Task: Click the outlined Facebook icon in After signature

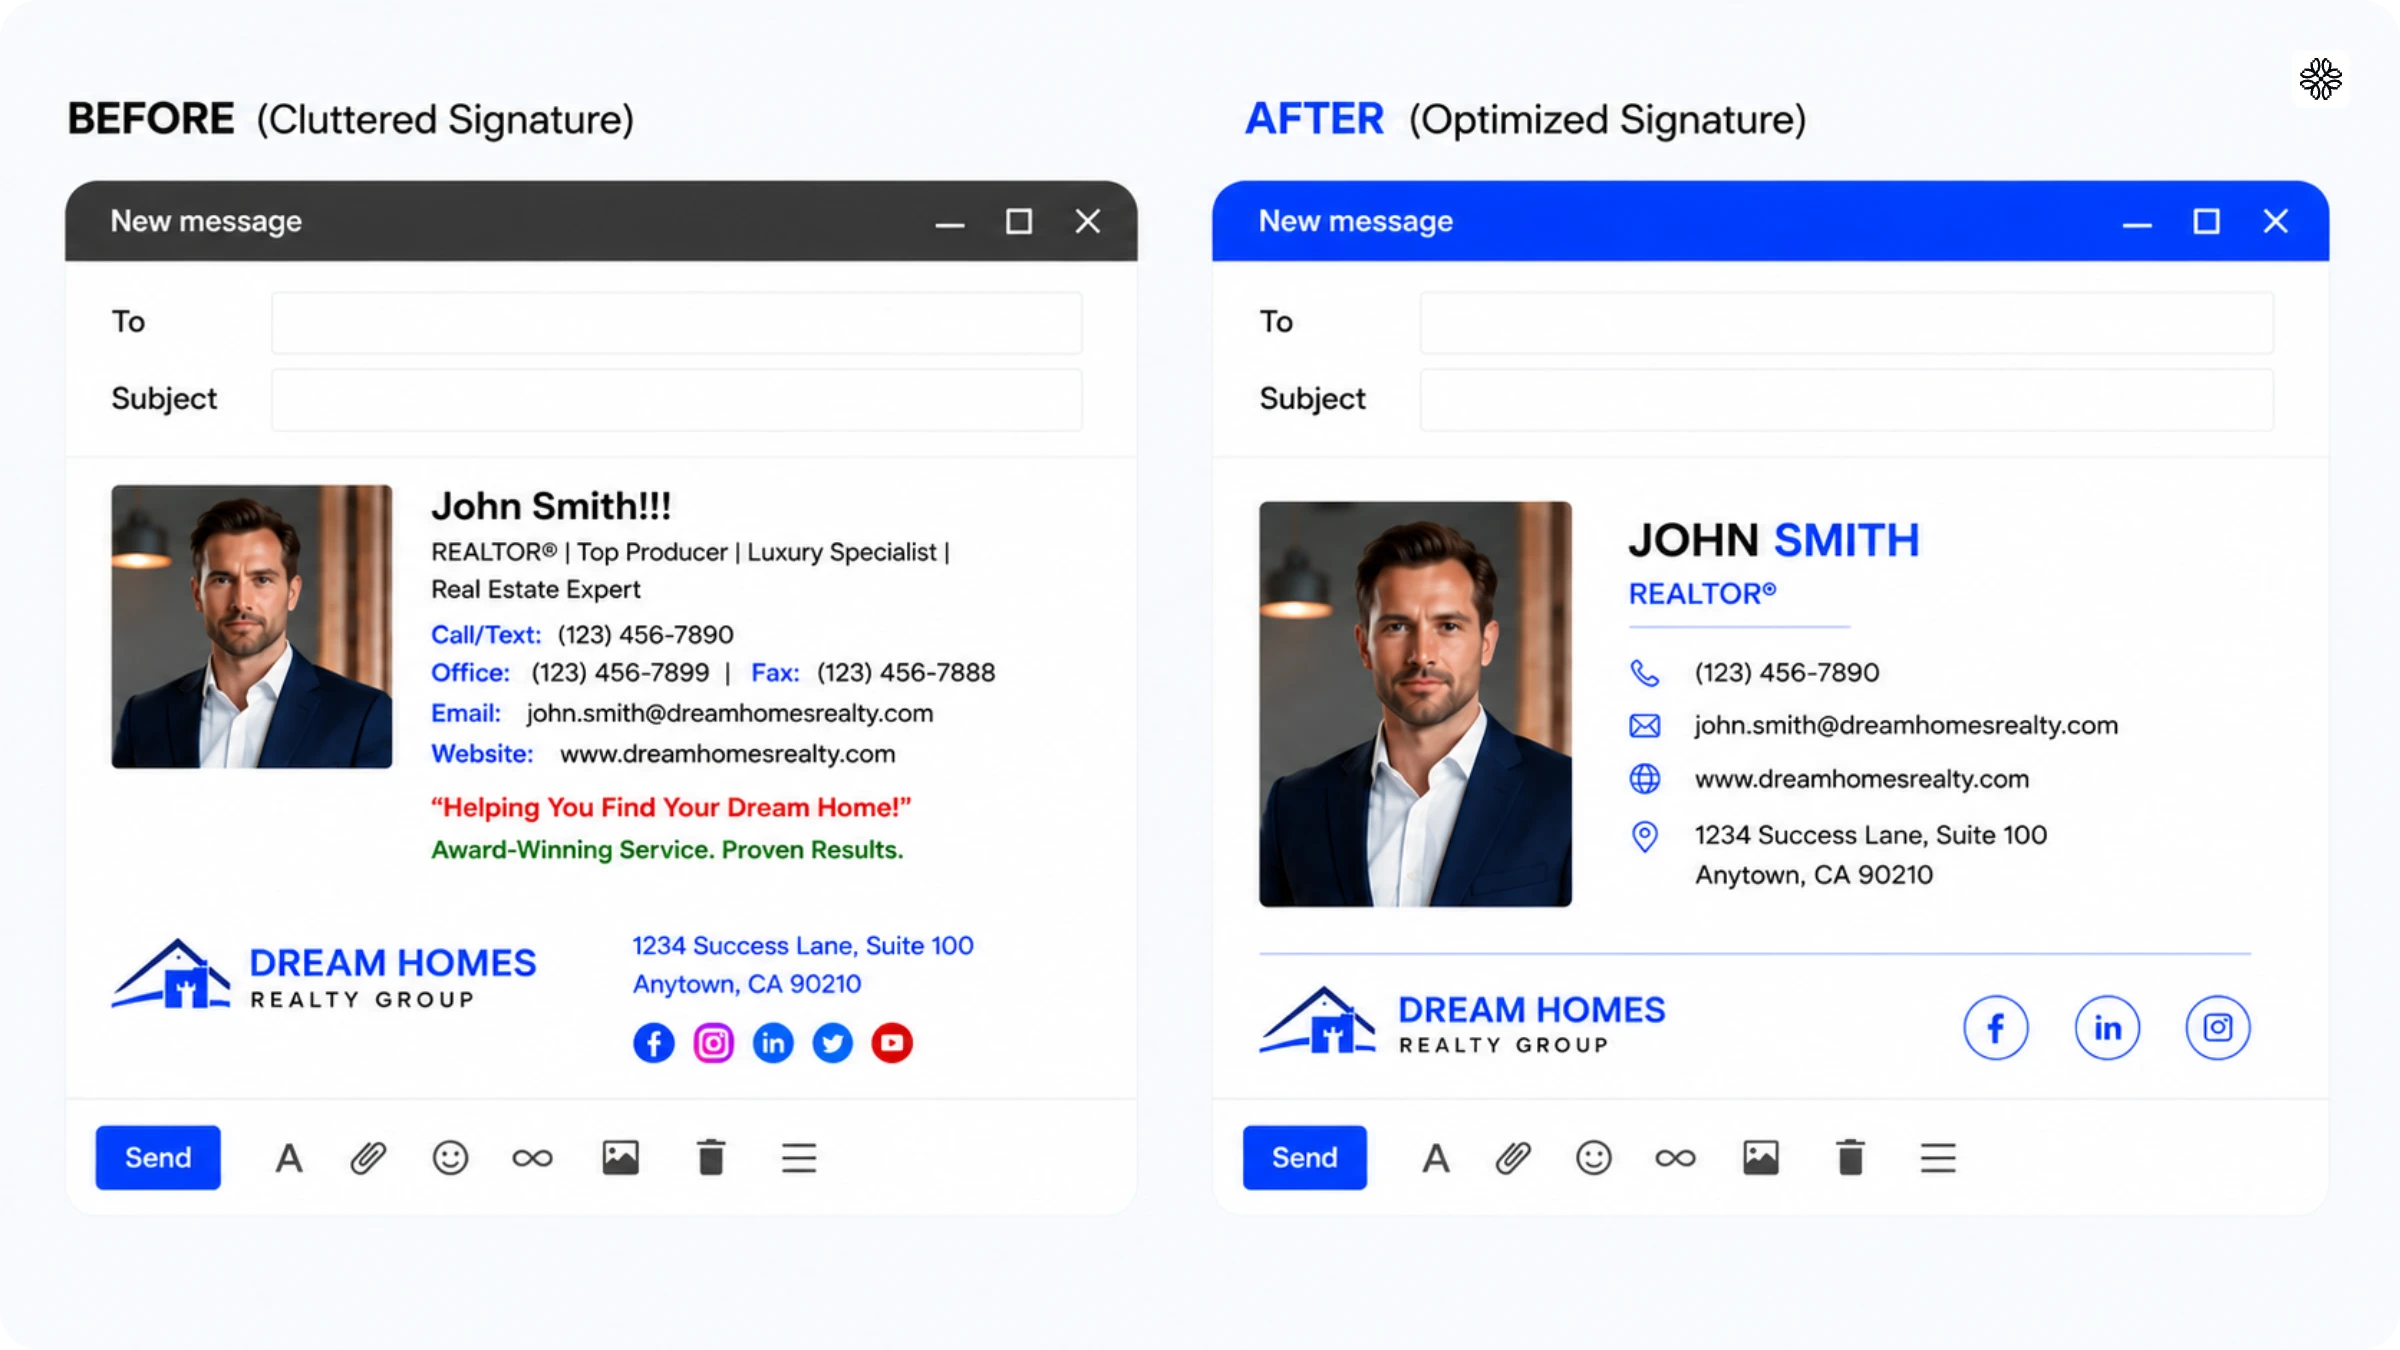Action: click(x=1996, y=1027)
